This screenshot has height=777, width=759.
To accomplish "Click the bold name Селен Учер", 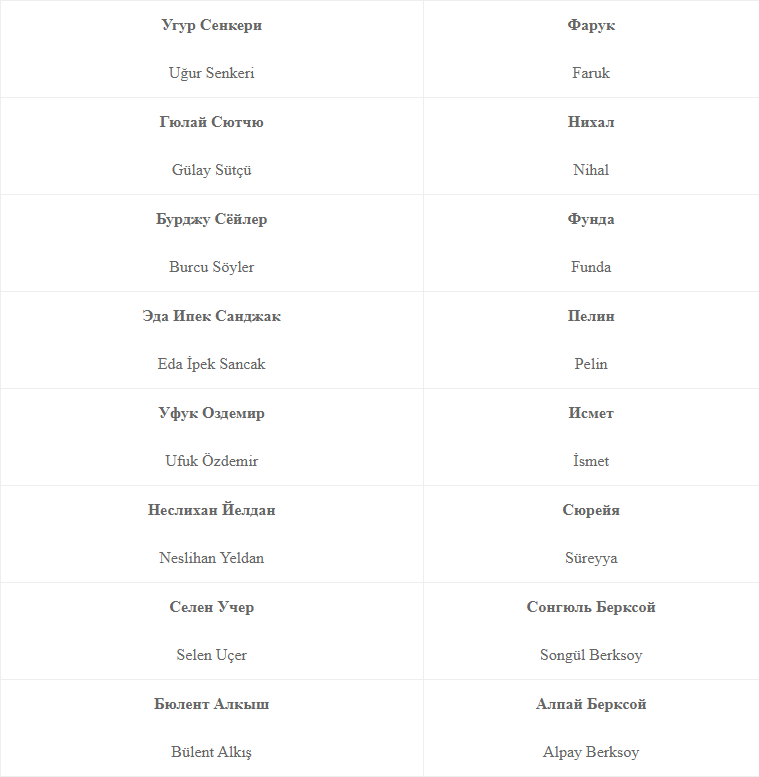I will coord(211,607).
